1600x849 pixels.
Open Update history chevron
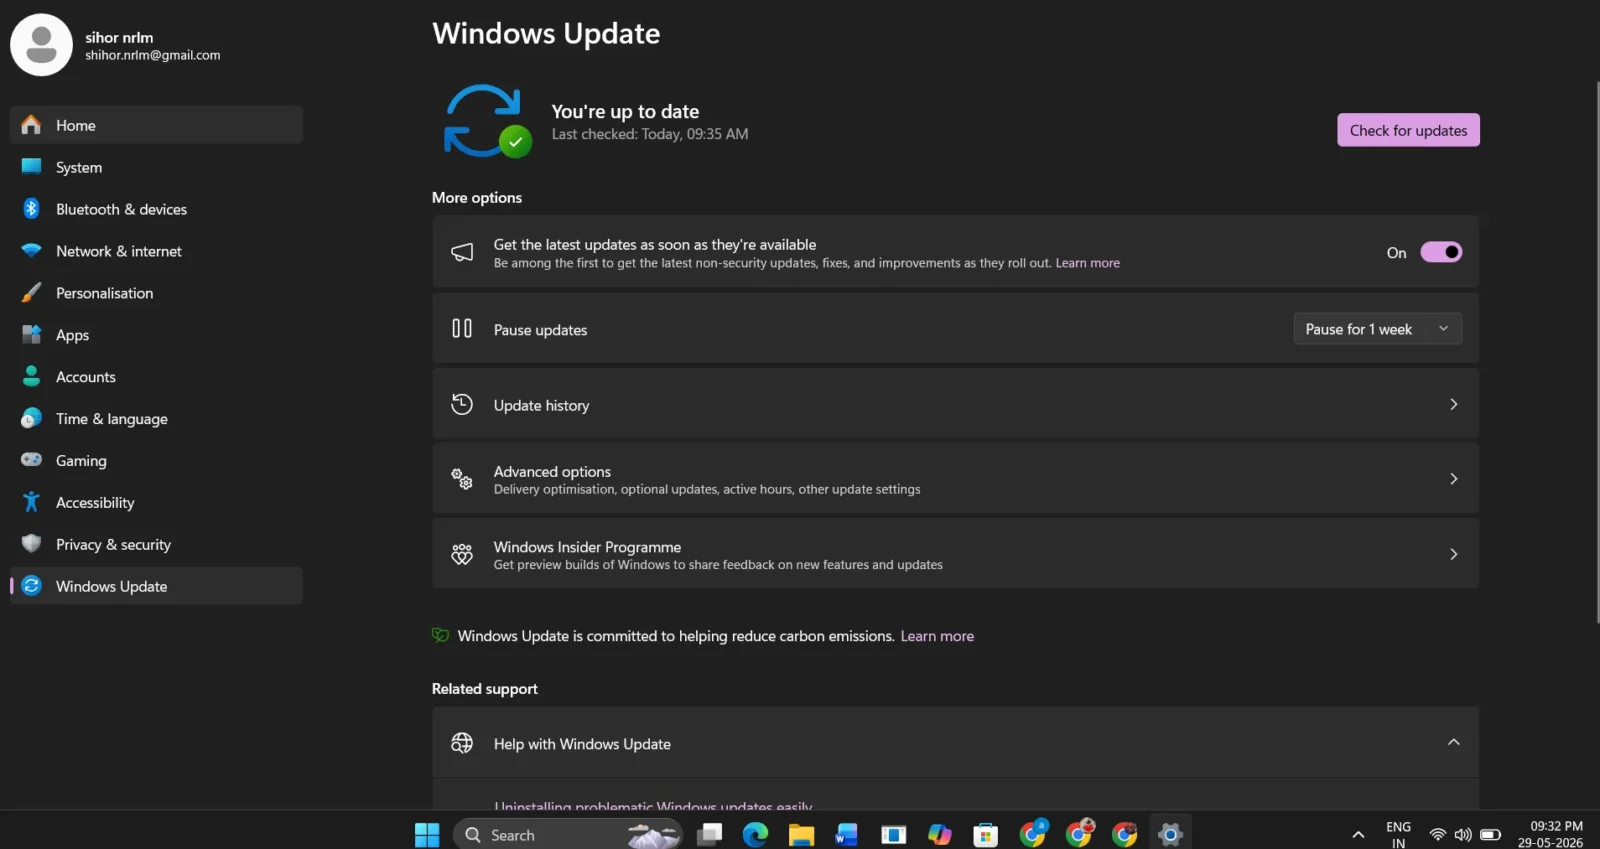click(1454, 404)
